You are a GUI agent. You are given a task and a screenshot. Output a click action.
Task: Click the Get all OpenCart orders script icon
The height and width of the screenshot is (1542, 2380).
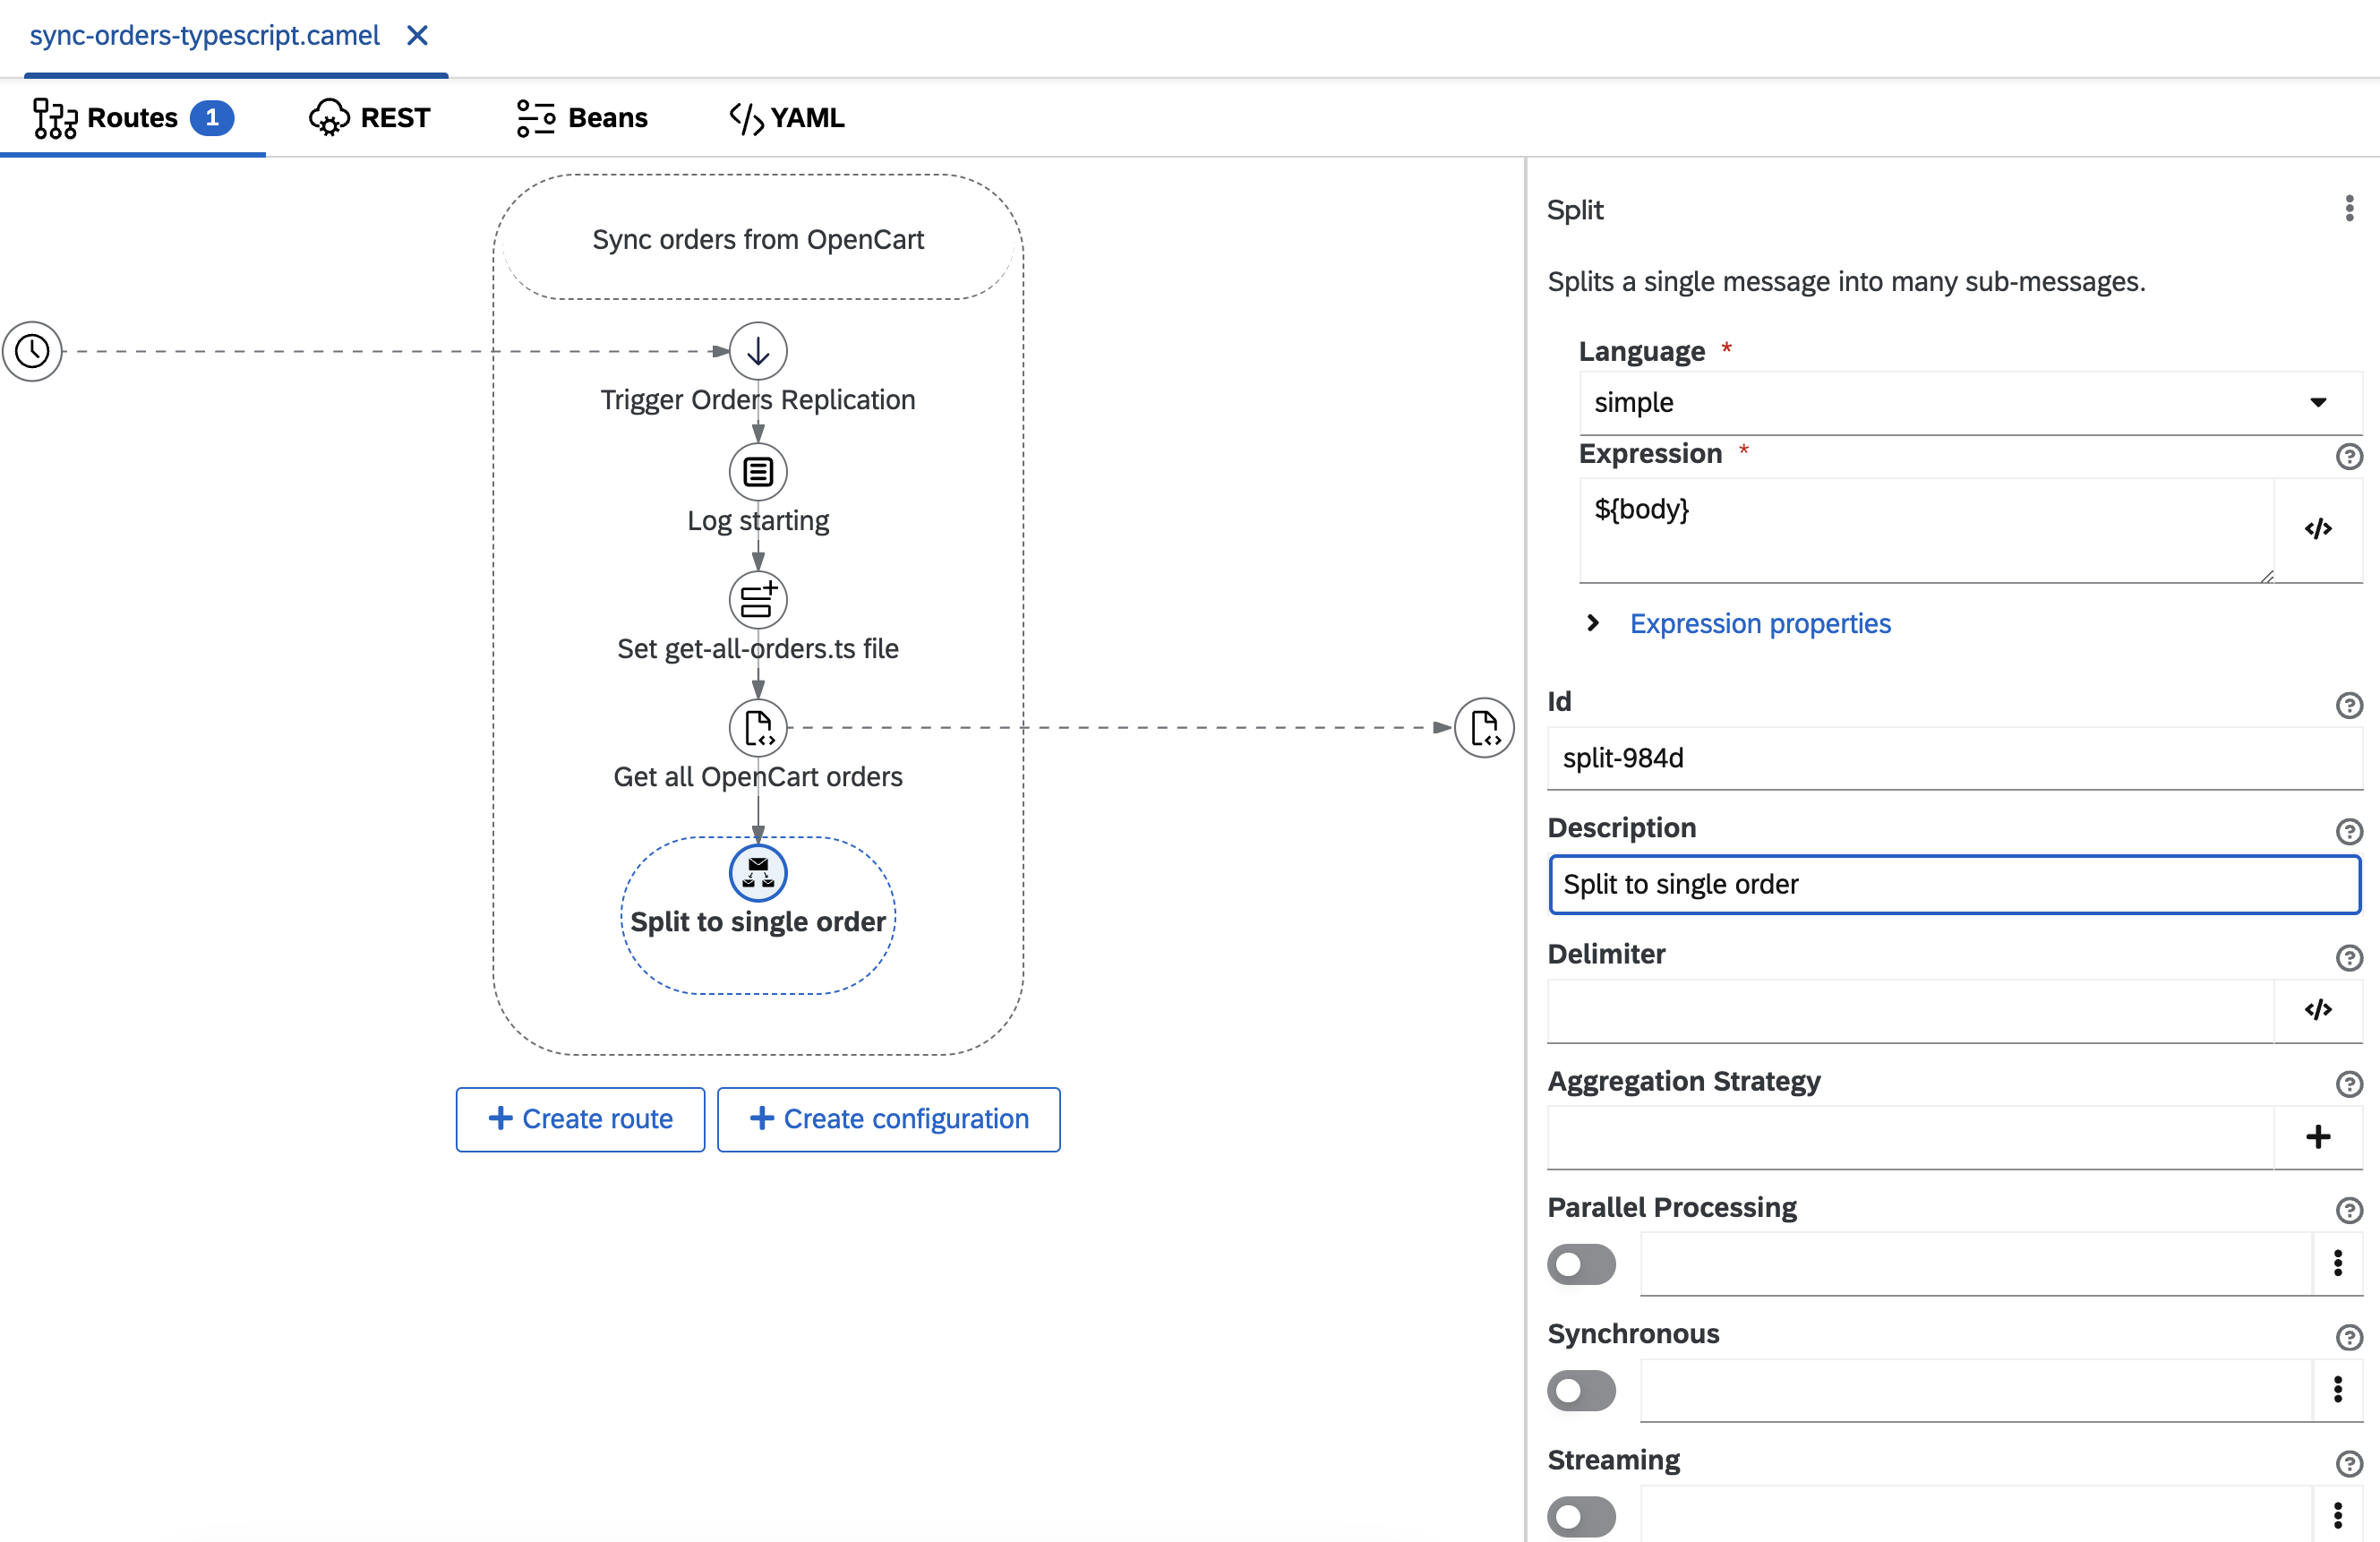758,727
